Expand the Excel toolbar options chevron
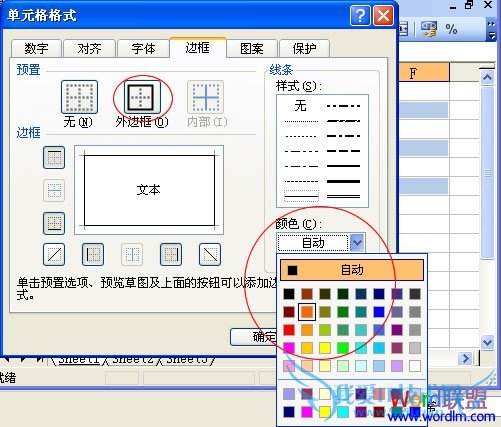Image resolution: width=501 pixels, height=427 pixels. click(x=491, y=30)
